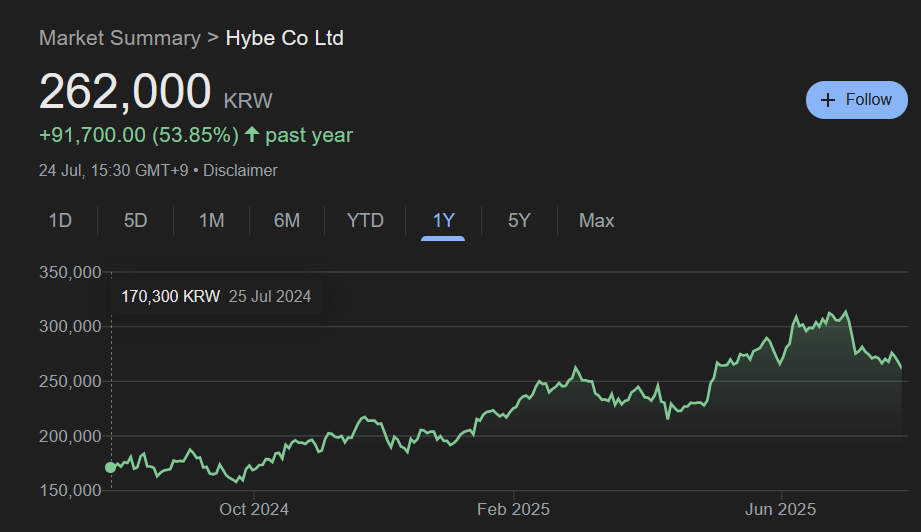Image resolution: width=921 pixels, height=532 pixels.
Task: Show the Max price history
Action: [x=596, y=221]
